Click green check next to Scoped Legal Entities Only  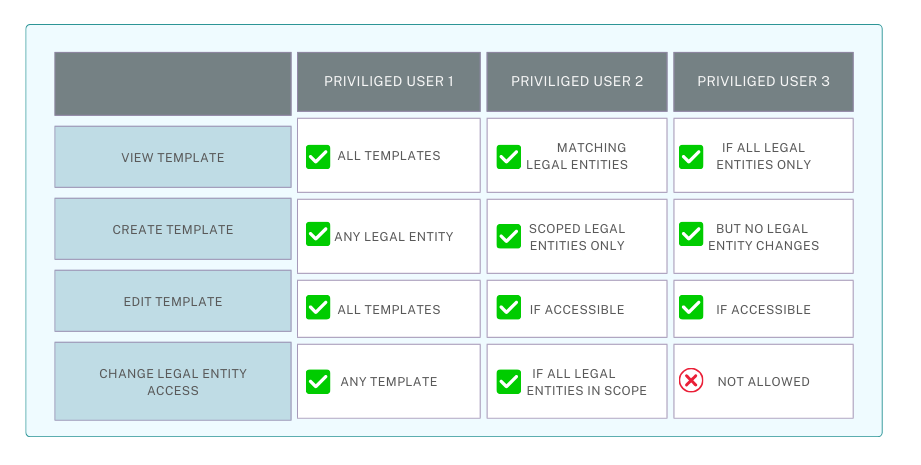(508, 234)
